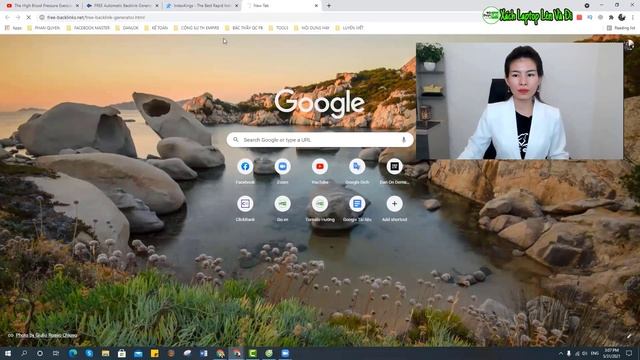Open Word from taskbar
The image size is (640, 360).
(204, 353)
